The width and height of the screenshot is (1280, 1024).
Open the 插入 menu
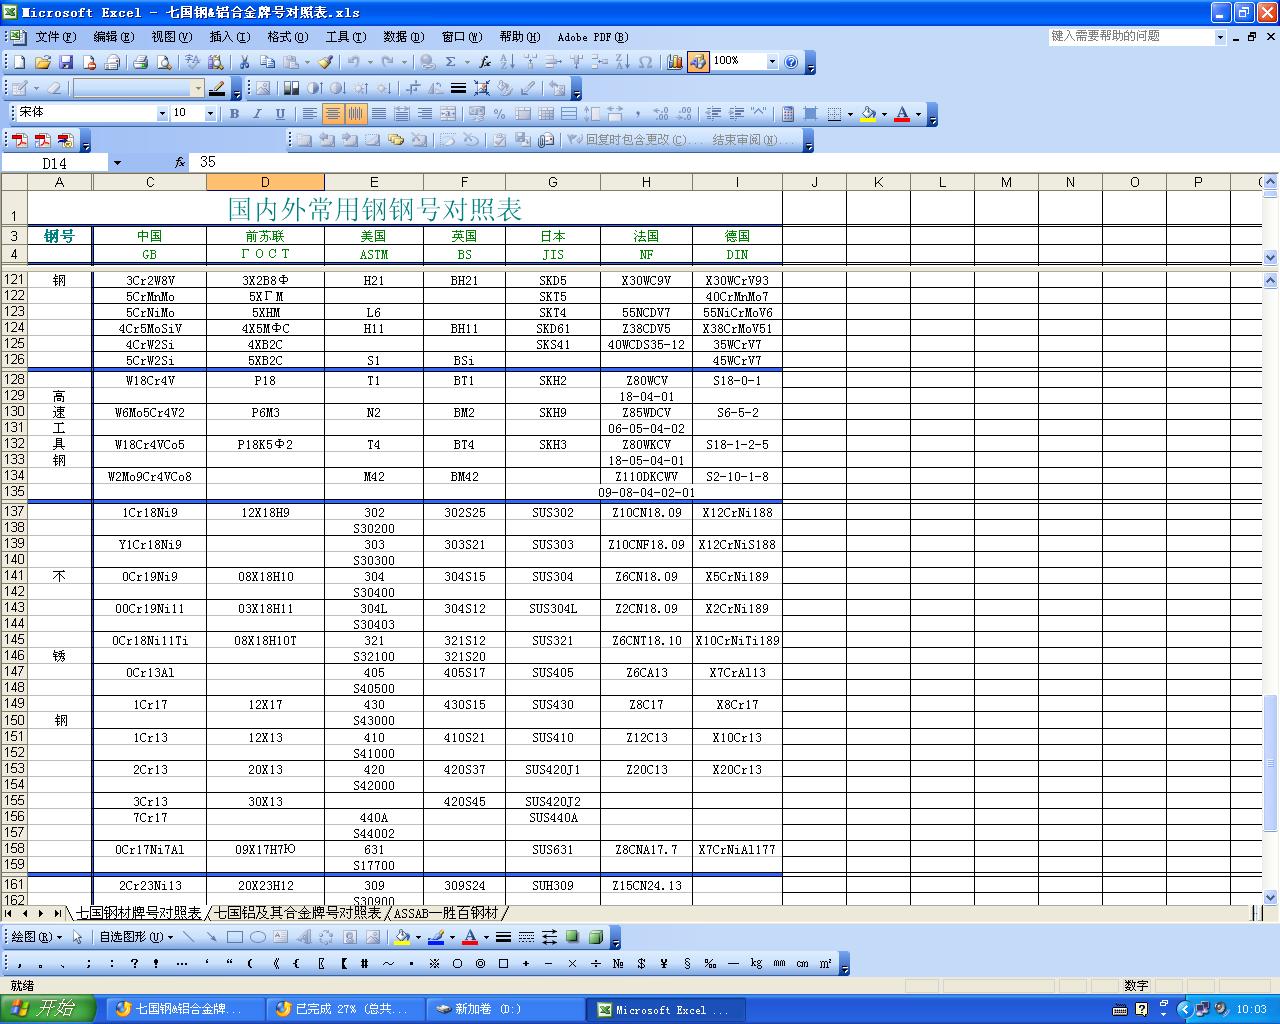(229, 37)
